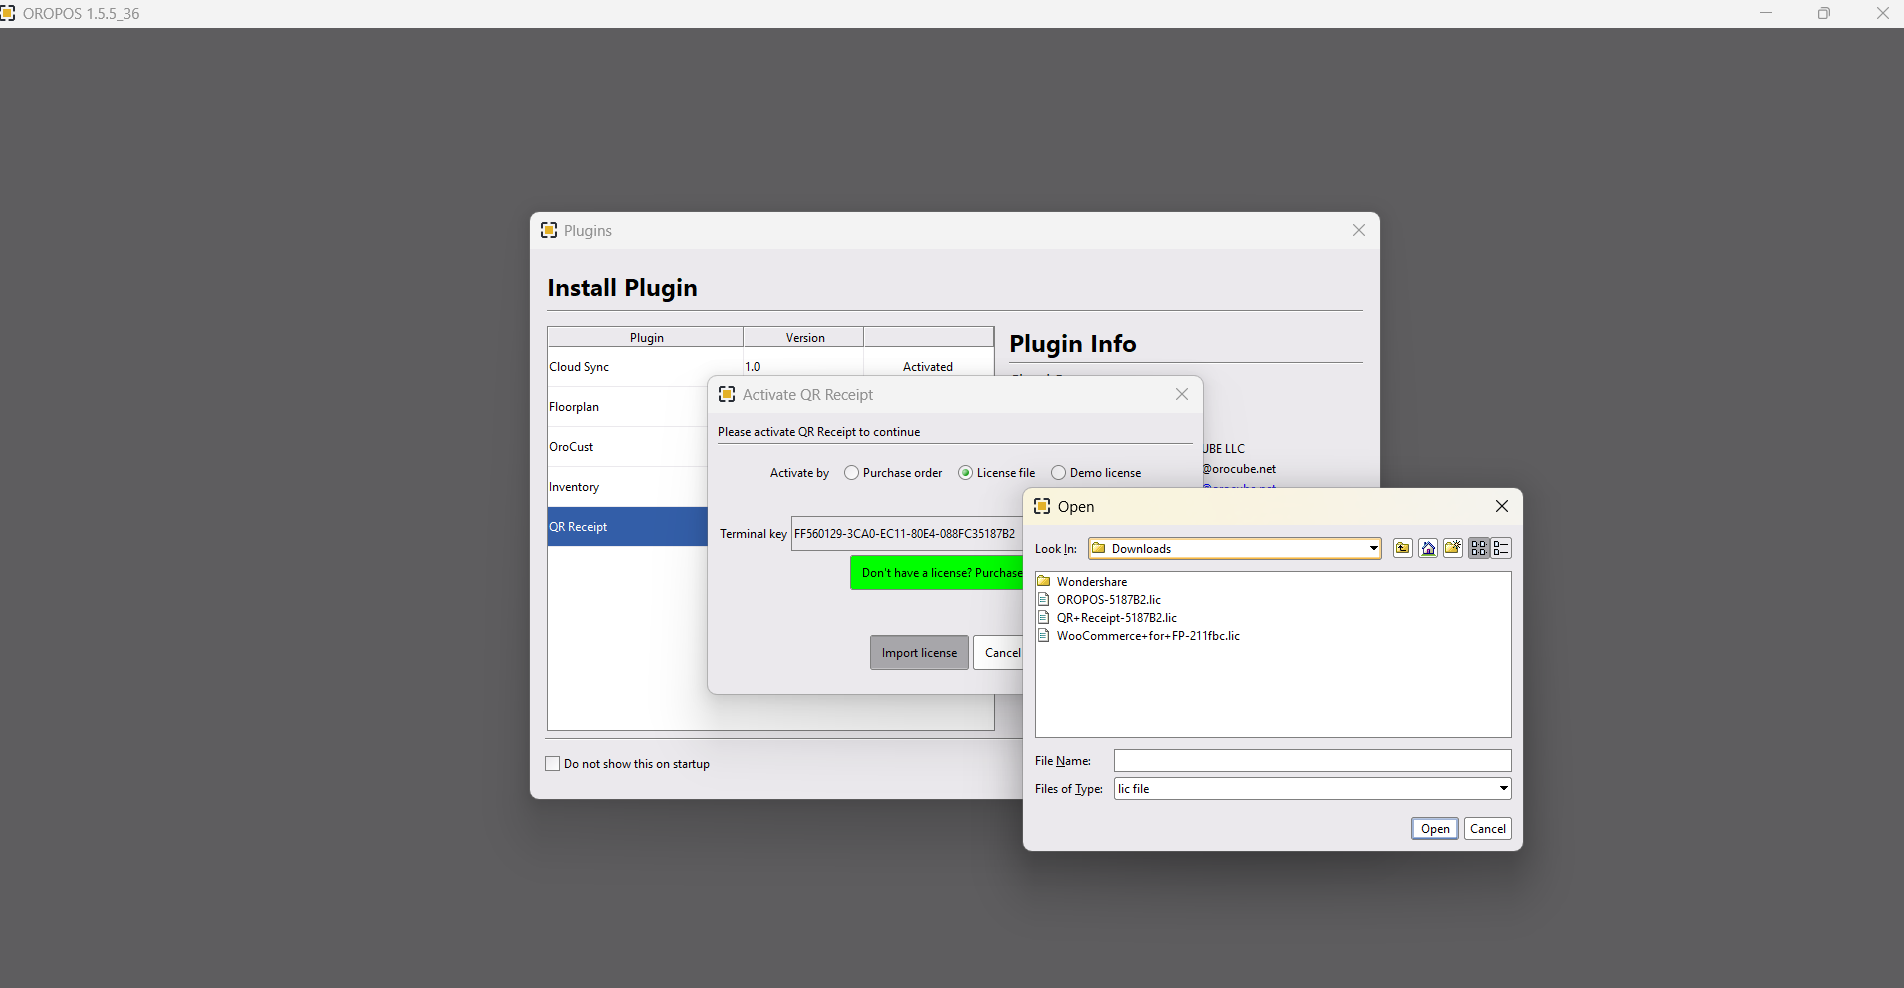Switch to List view icon
Viewport: 1904px width, 988px height.
[x=1478, y=548]
